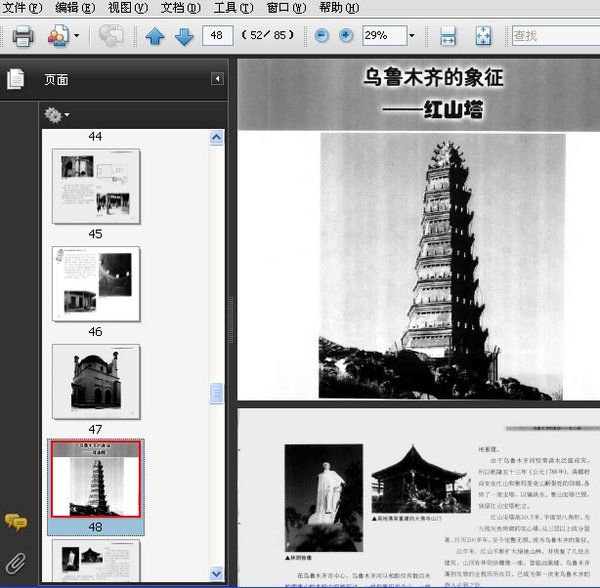Open the comments panel icon
This screenshot has width=600, height=588.
tap(16, 522)
